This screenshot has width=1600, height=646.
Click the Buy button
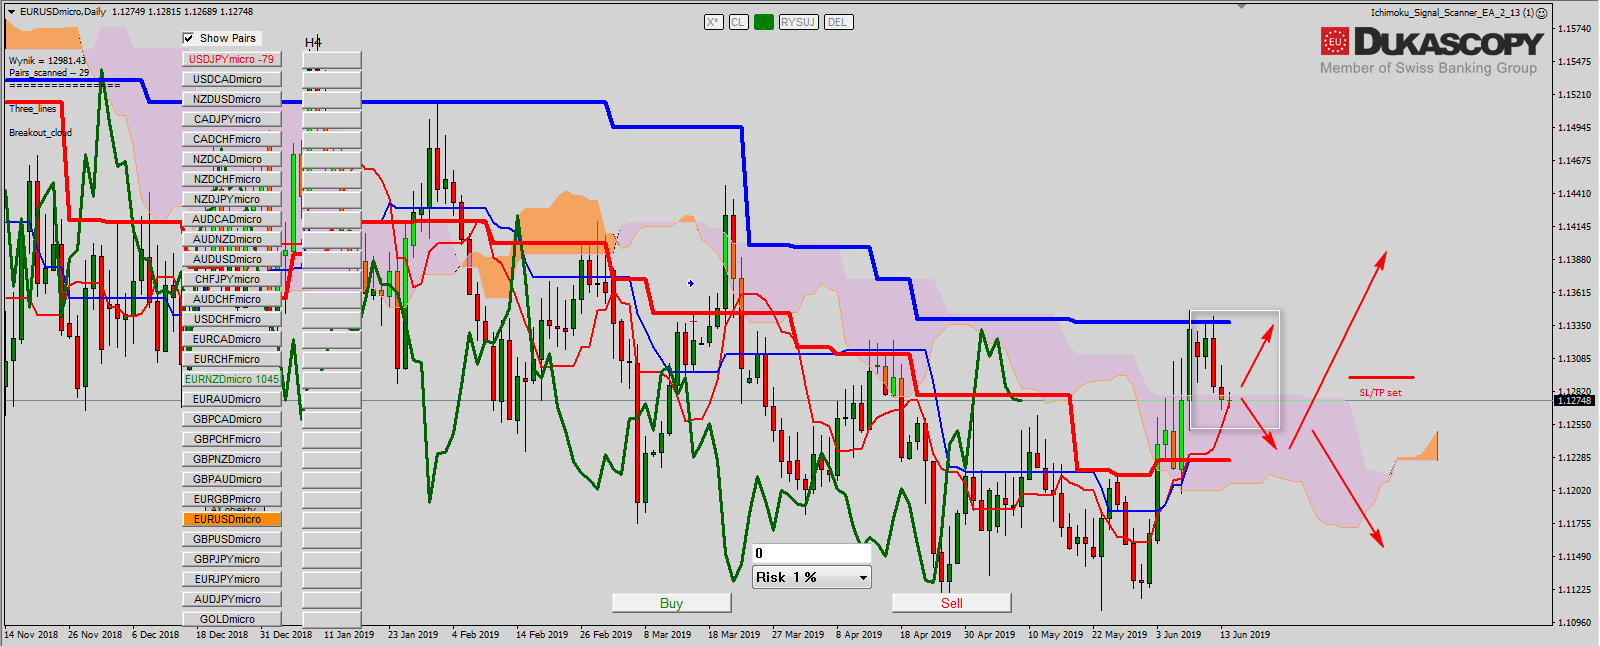(671, 603)
